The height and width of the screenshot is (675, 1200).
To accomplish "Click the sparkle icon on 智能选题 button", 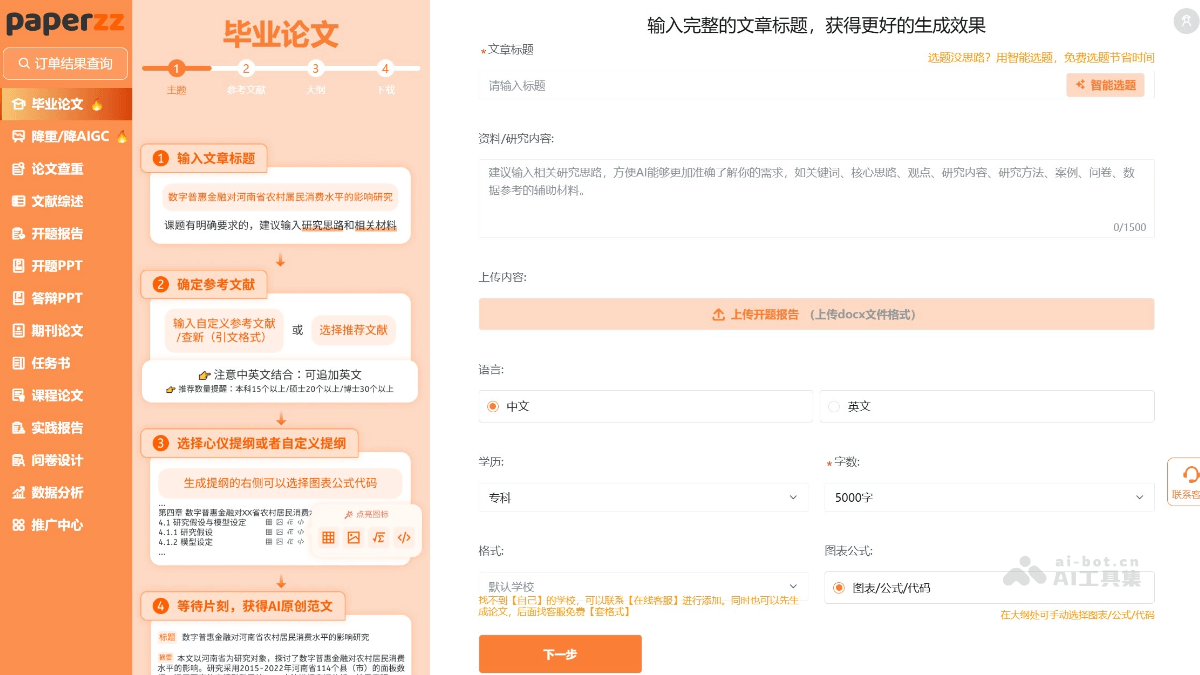I will [1080, 85].
